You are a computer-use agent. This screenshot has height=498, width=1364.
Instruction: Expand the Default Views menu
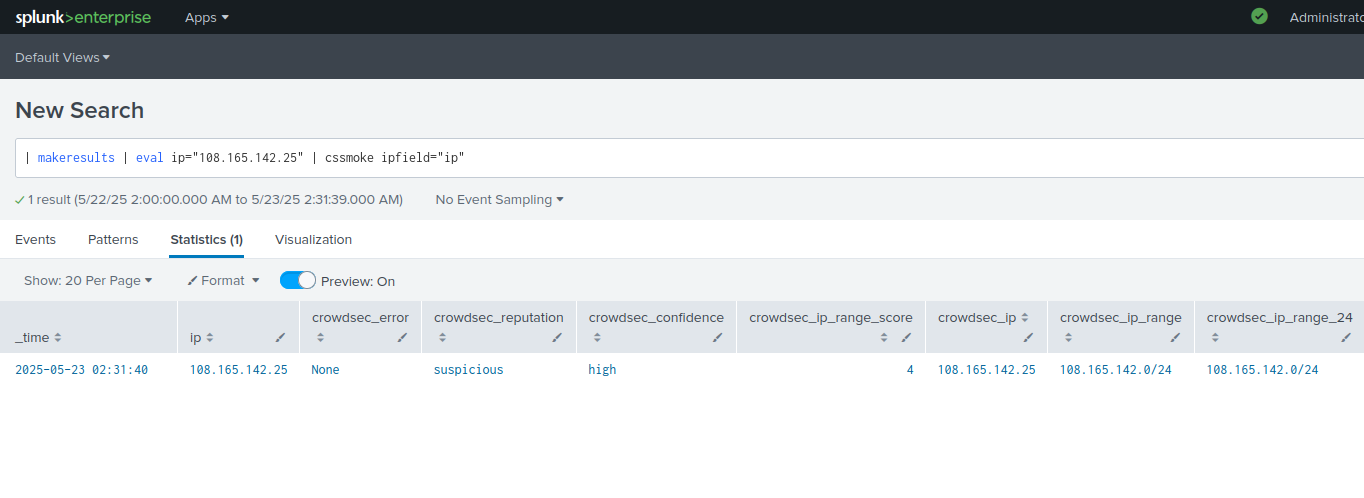[62, 58]
